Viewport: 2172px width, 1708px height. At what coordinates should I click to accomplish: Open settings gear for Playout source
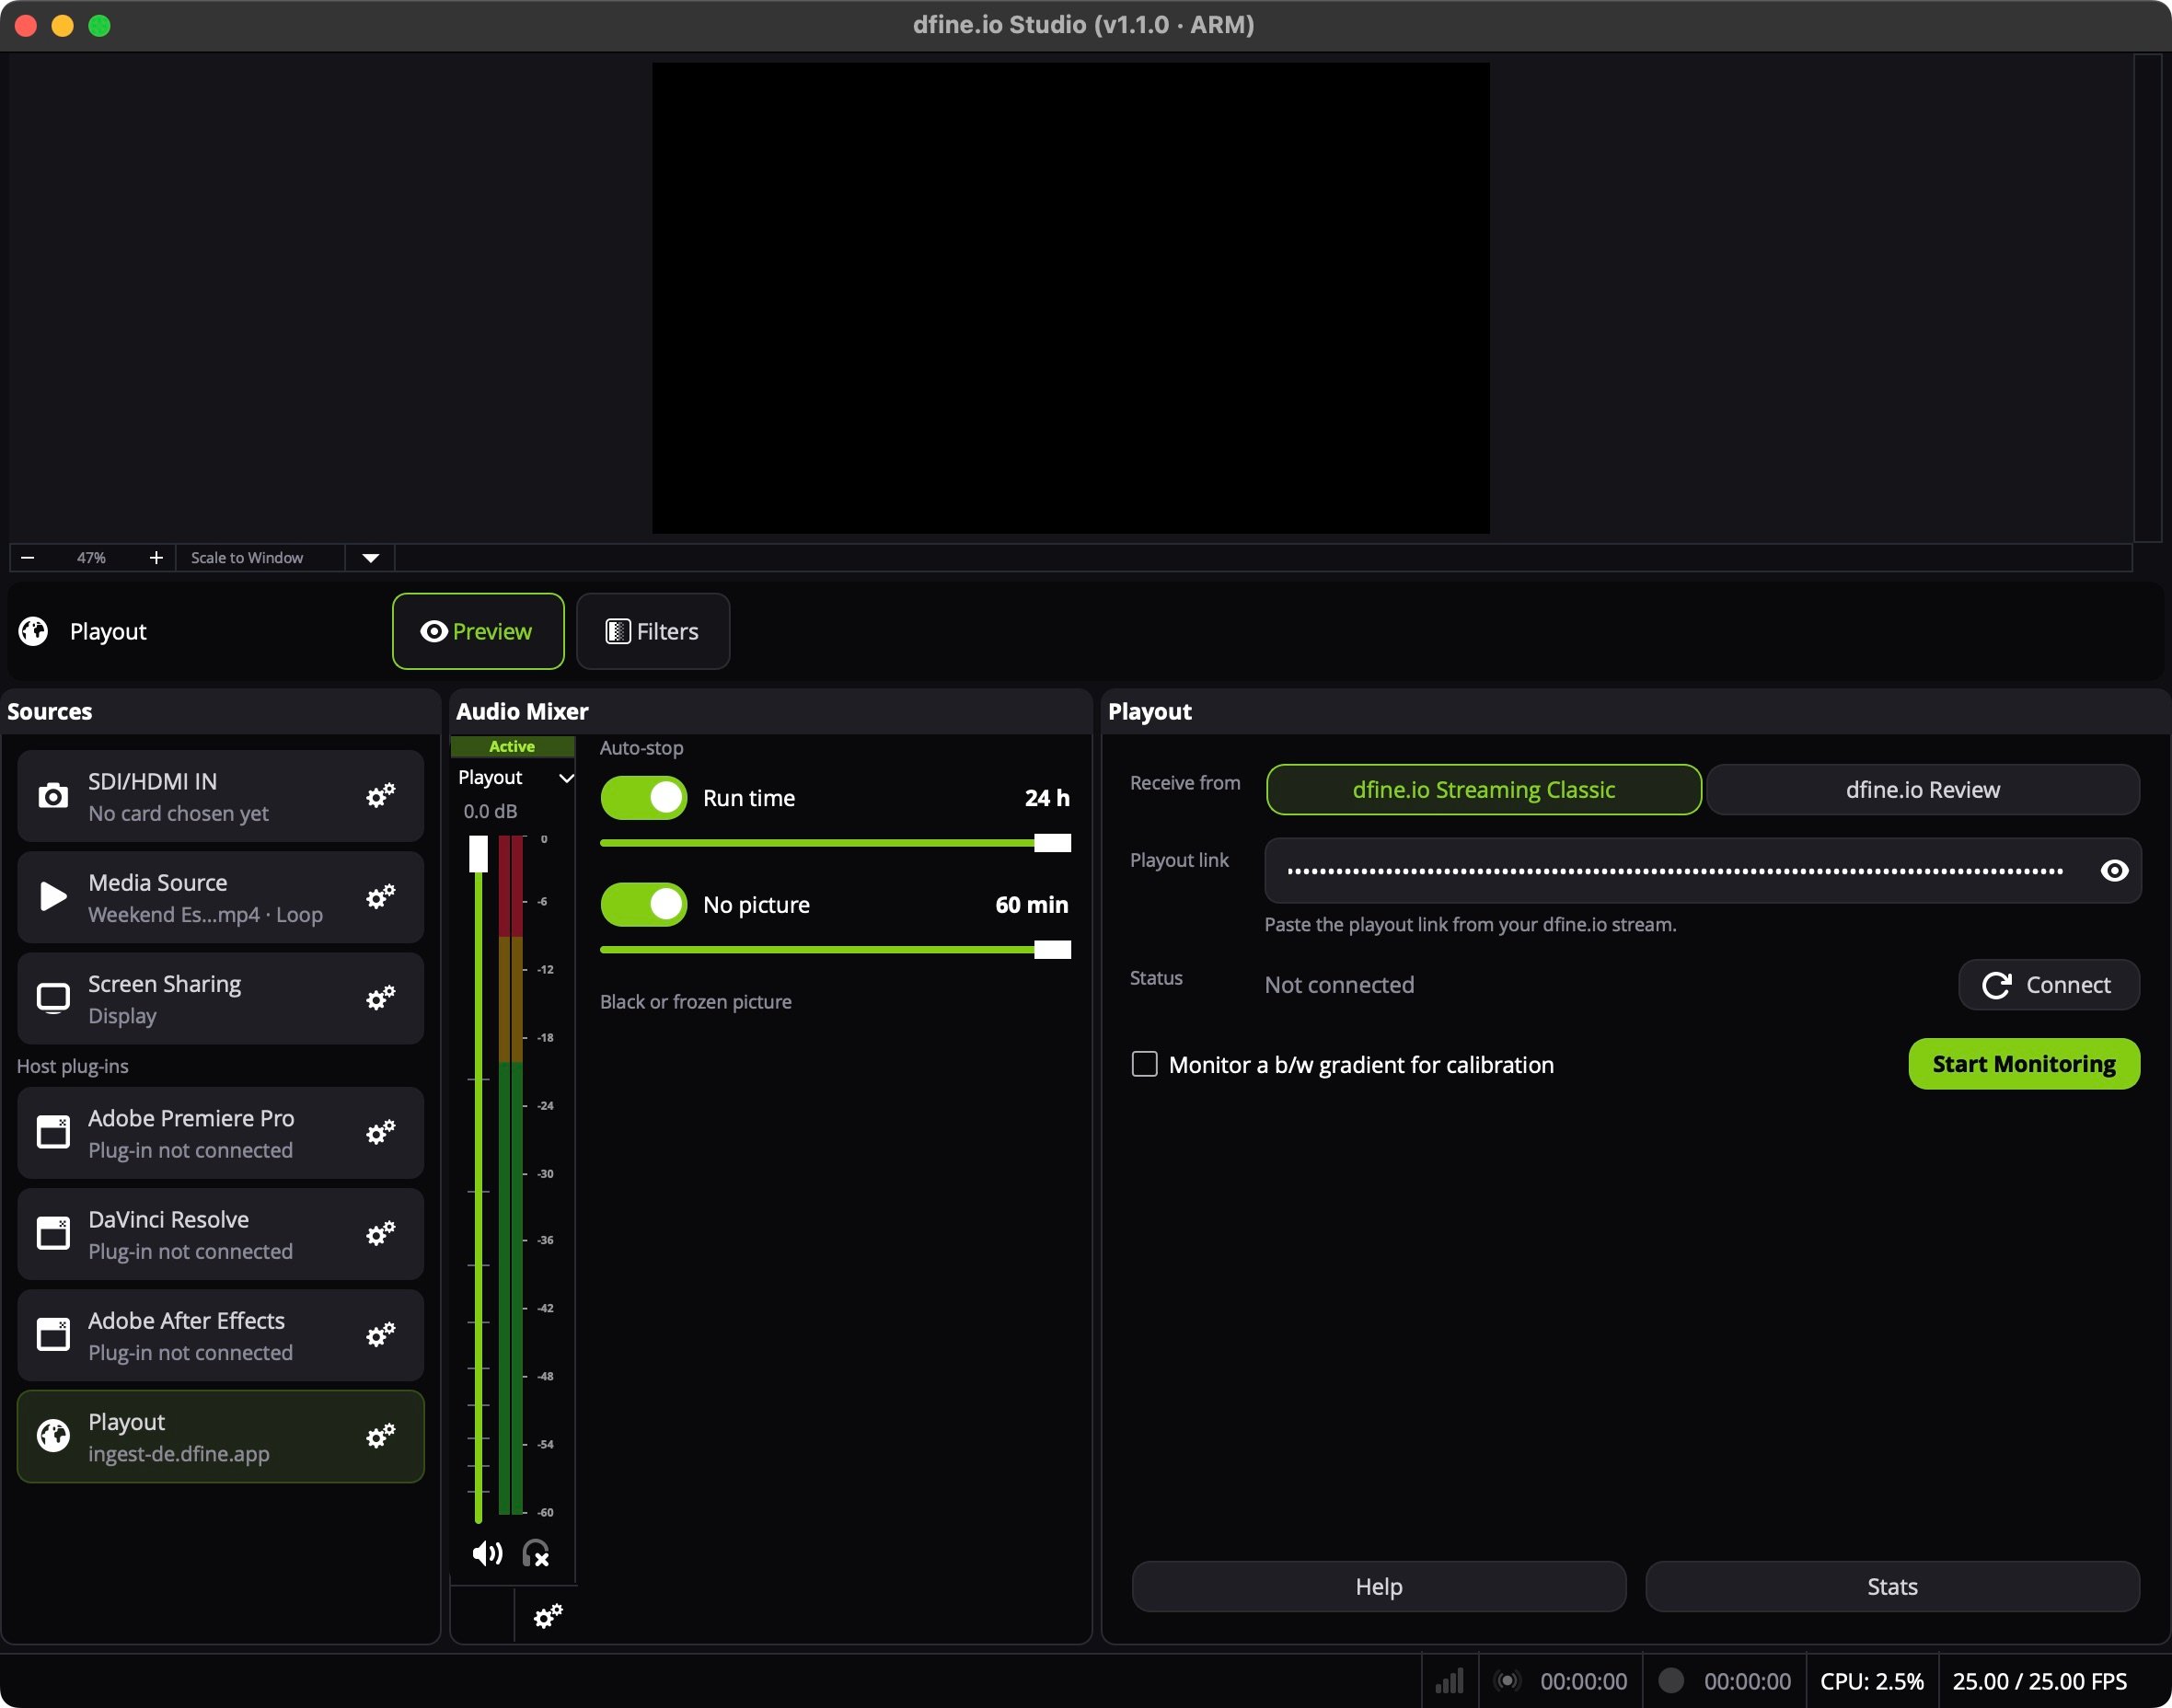point(380,1436)
